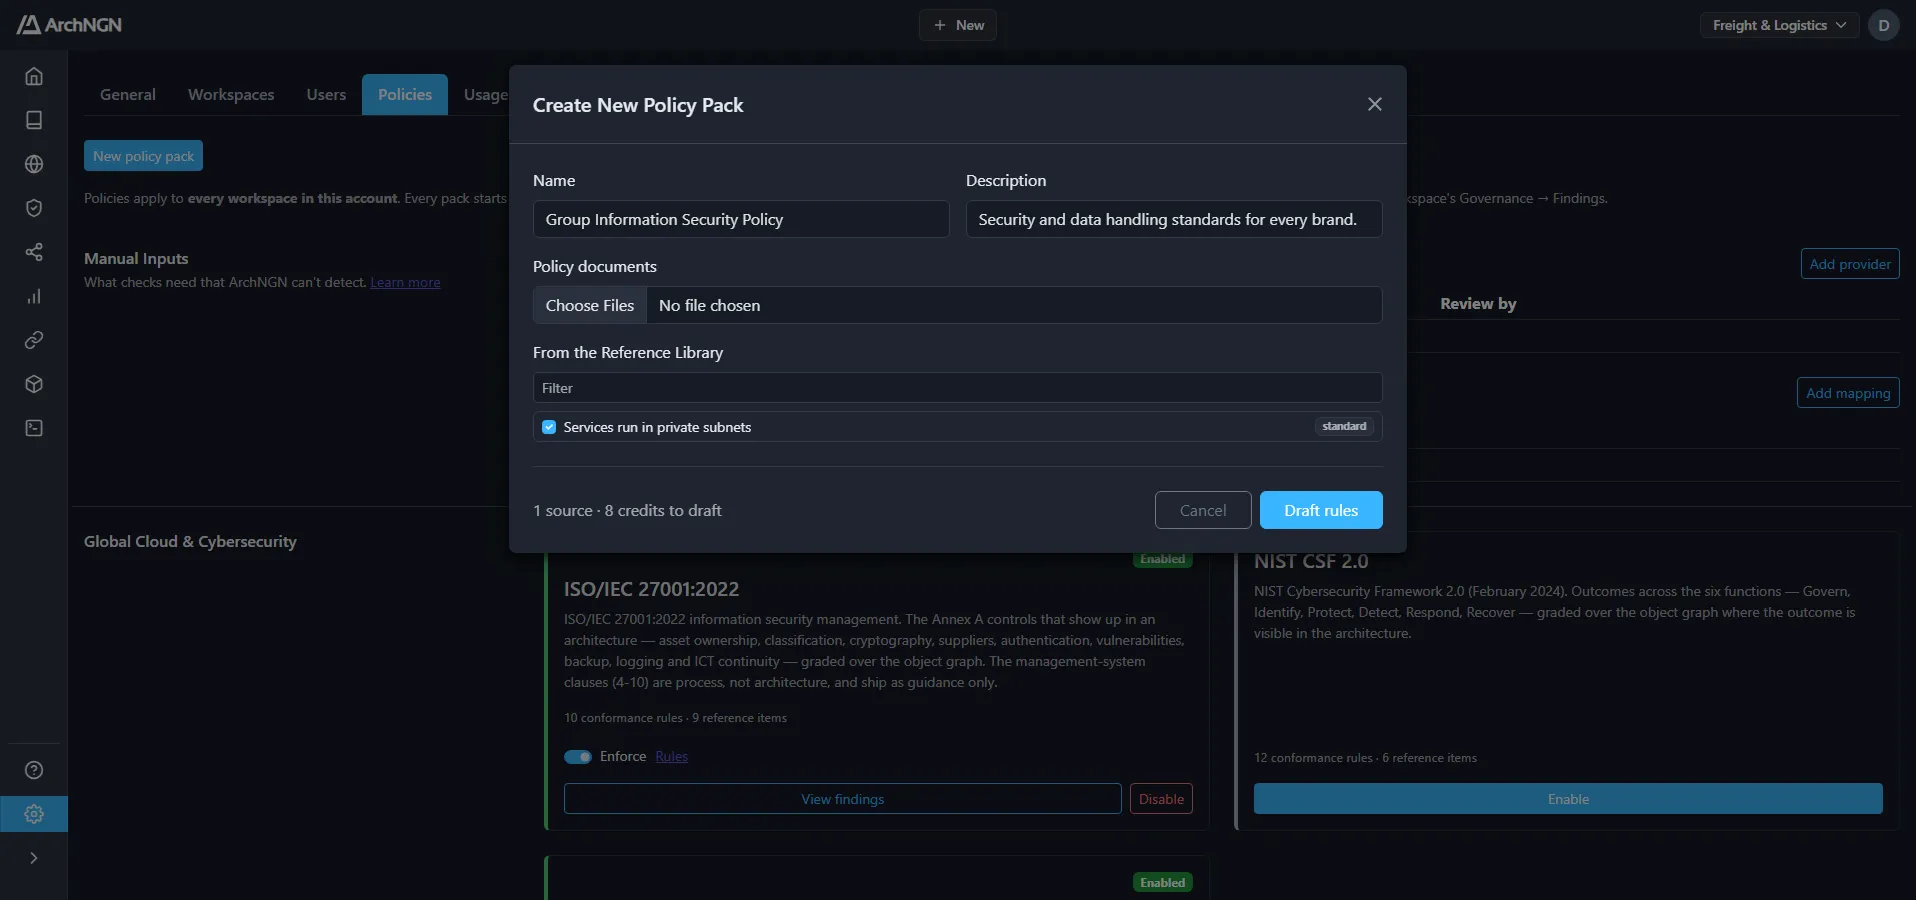
Task: Open the terminal icon in sidebar
Action: [x=34, y=428]
